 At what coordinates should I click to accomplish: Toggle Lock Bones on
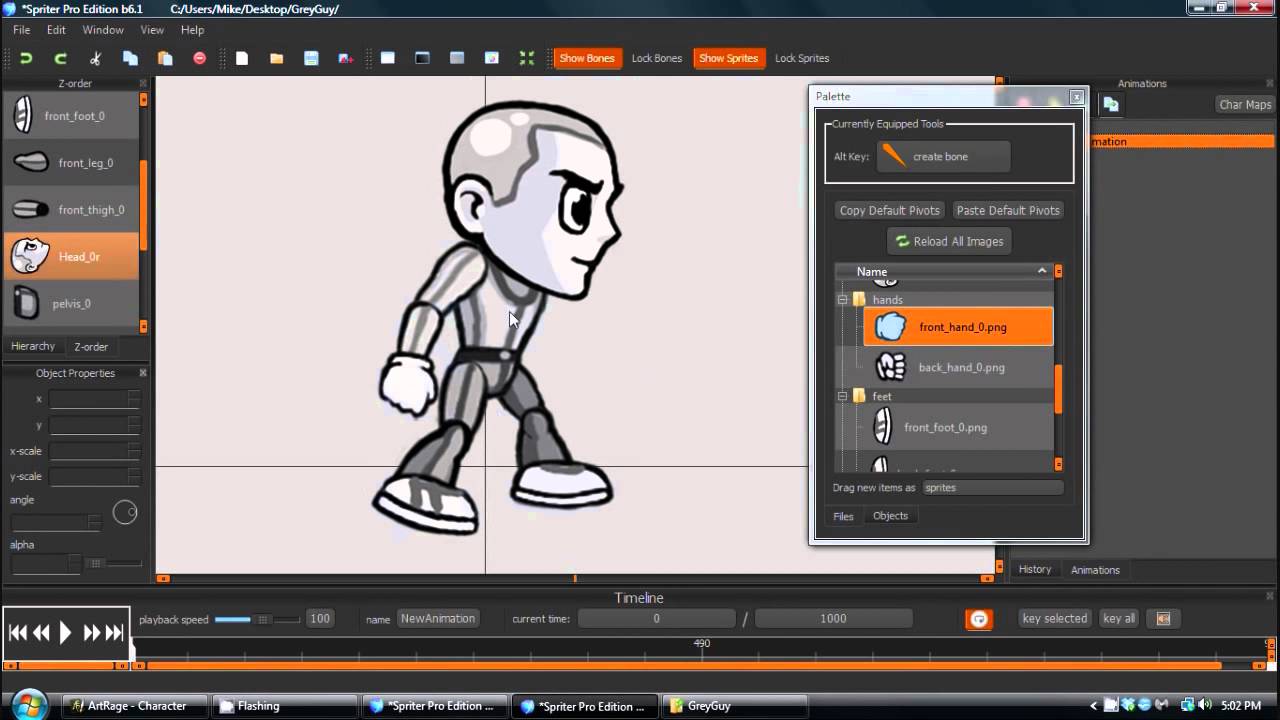click(x=657, y=58)
